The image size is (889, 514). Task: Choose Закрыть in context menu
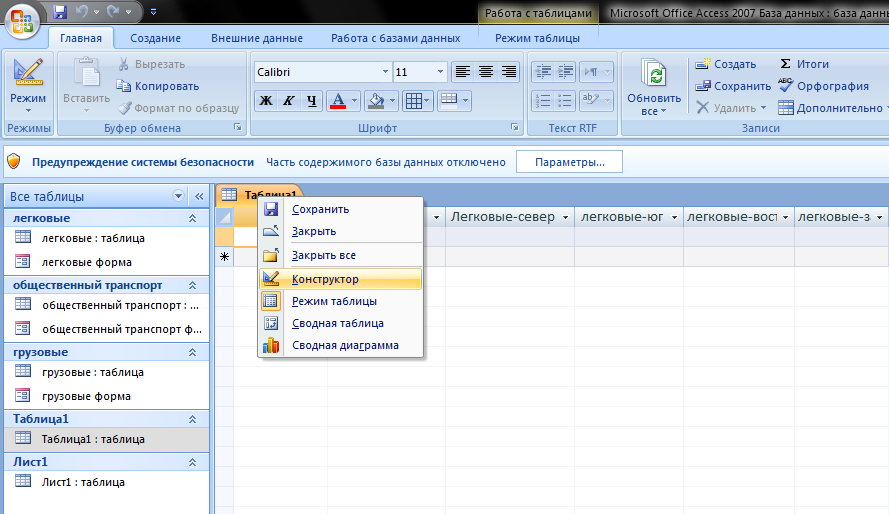point(341,231)
